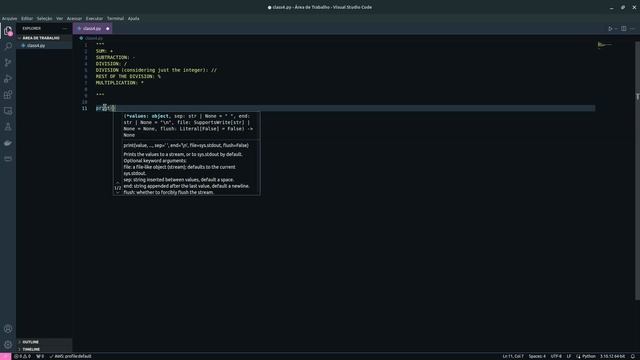
Task: Open the Explorer view in activity bar
Action: tap(8, 31)
